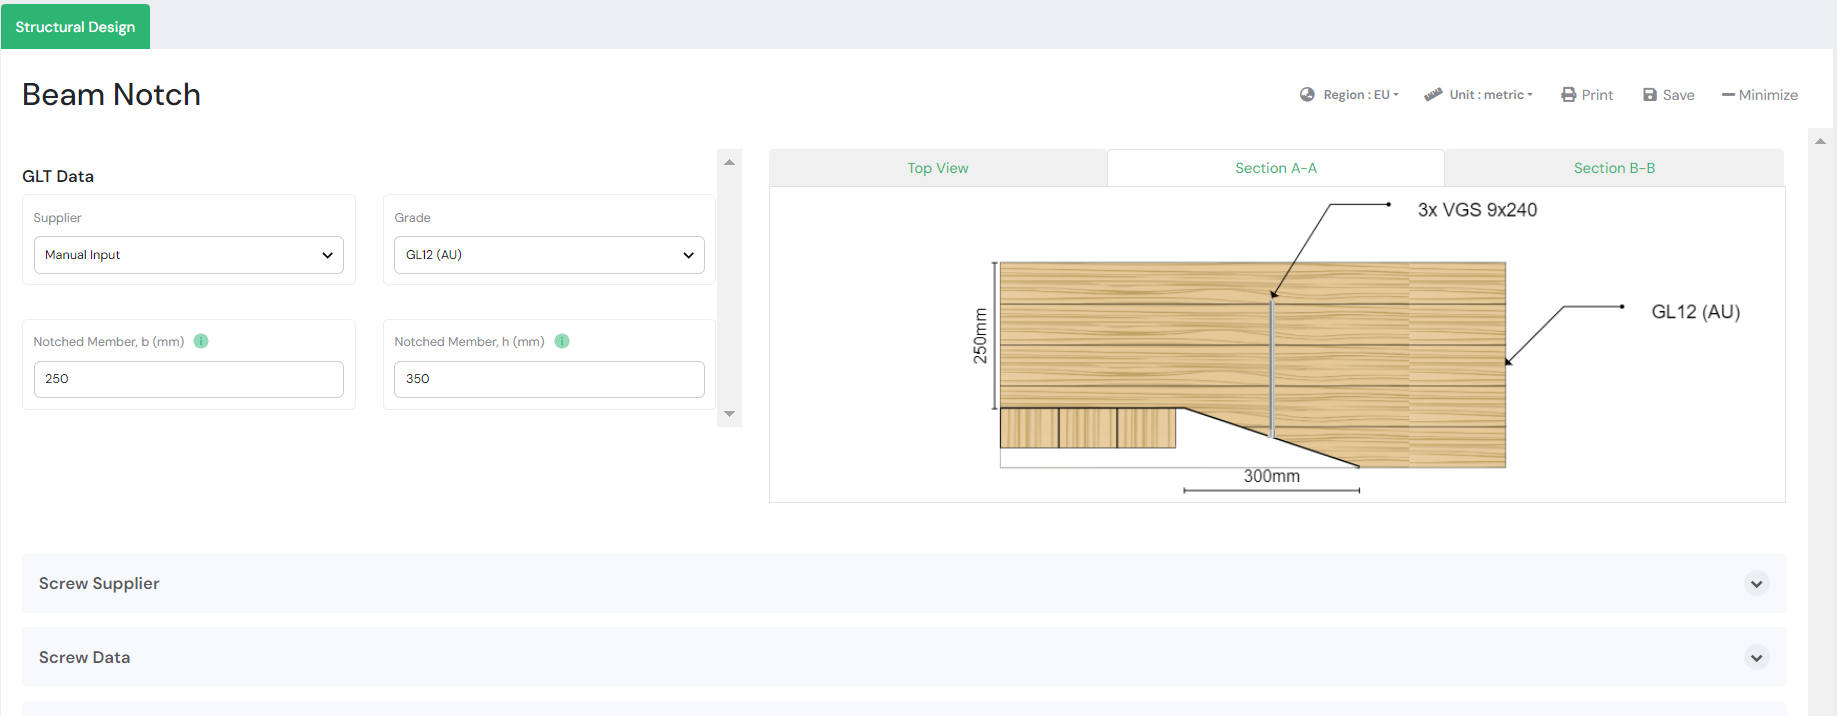The height and width of the screenshot is (716, 1837).
Task: Click the ruler icon beside Unit
Action: point(1433,95)
